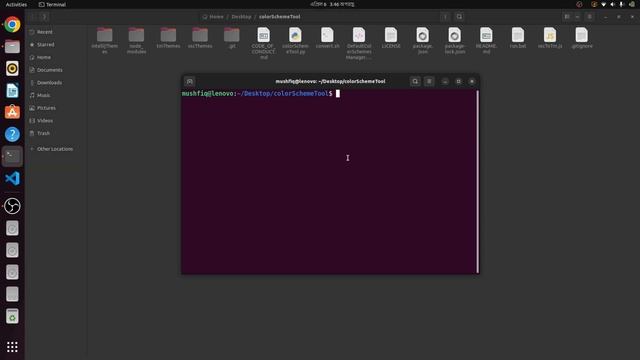Show Applications grid at dock bottom

tap(12, 347)
